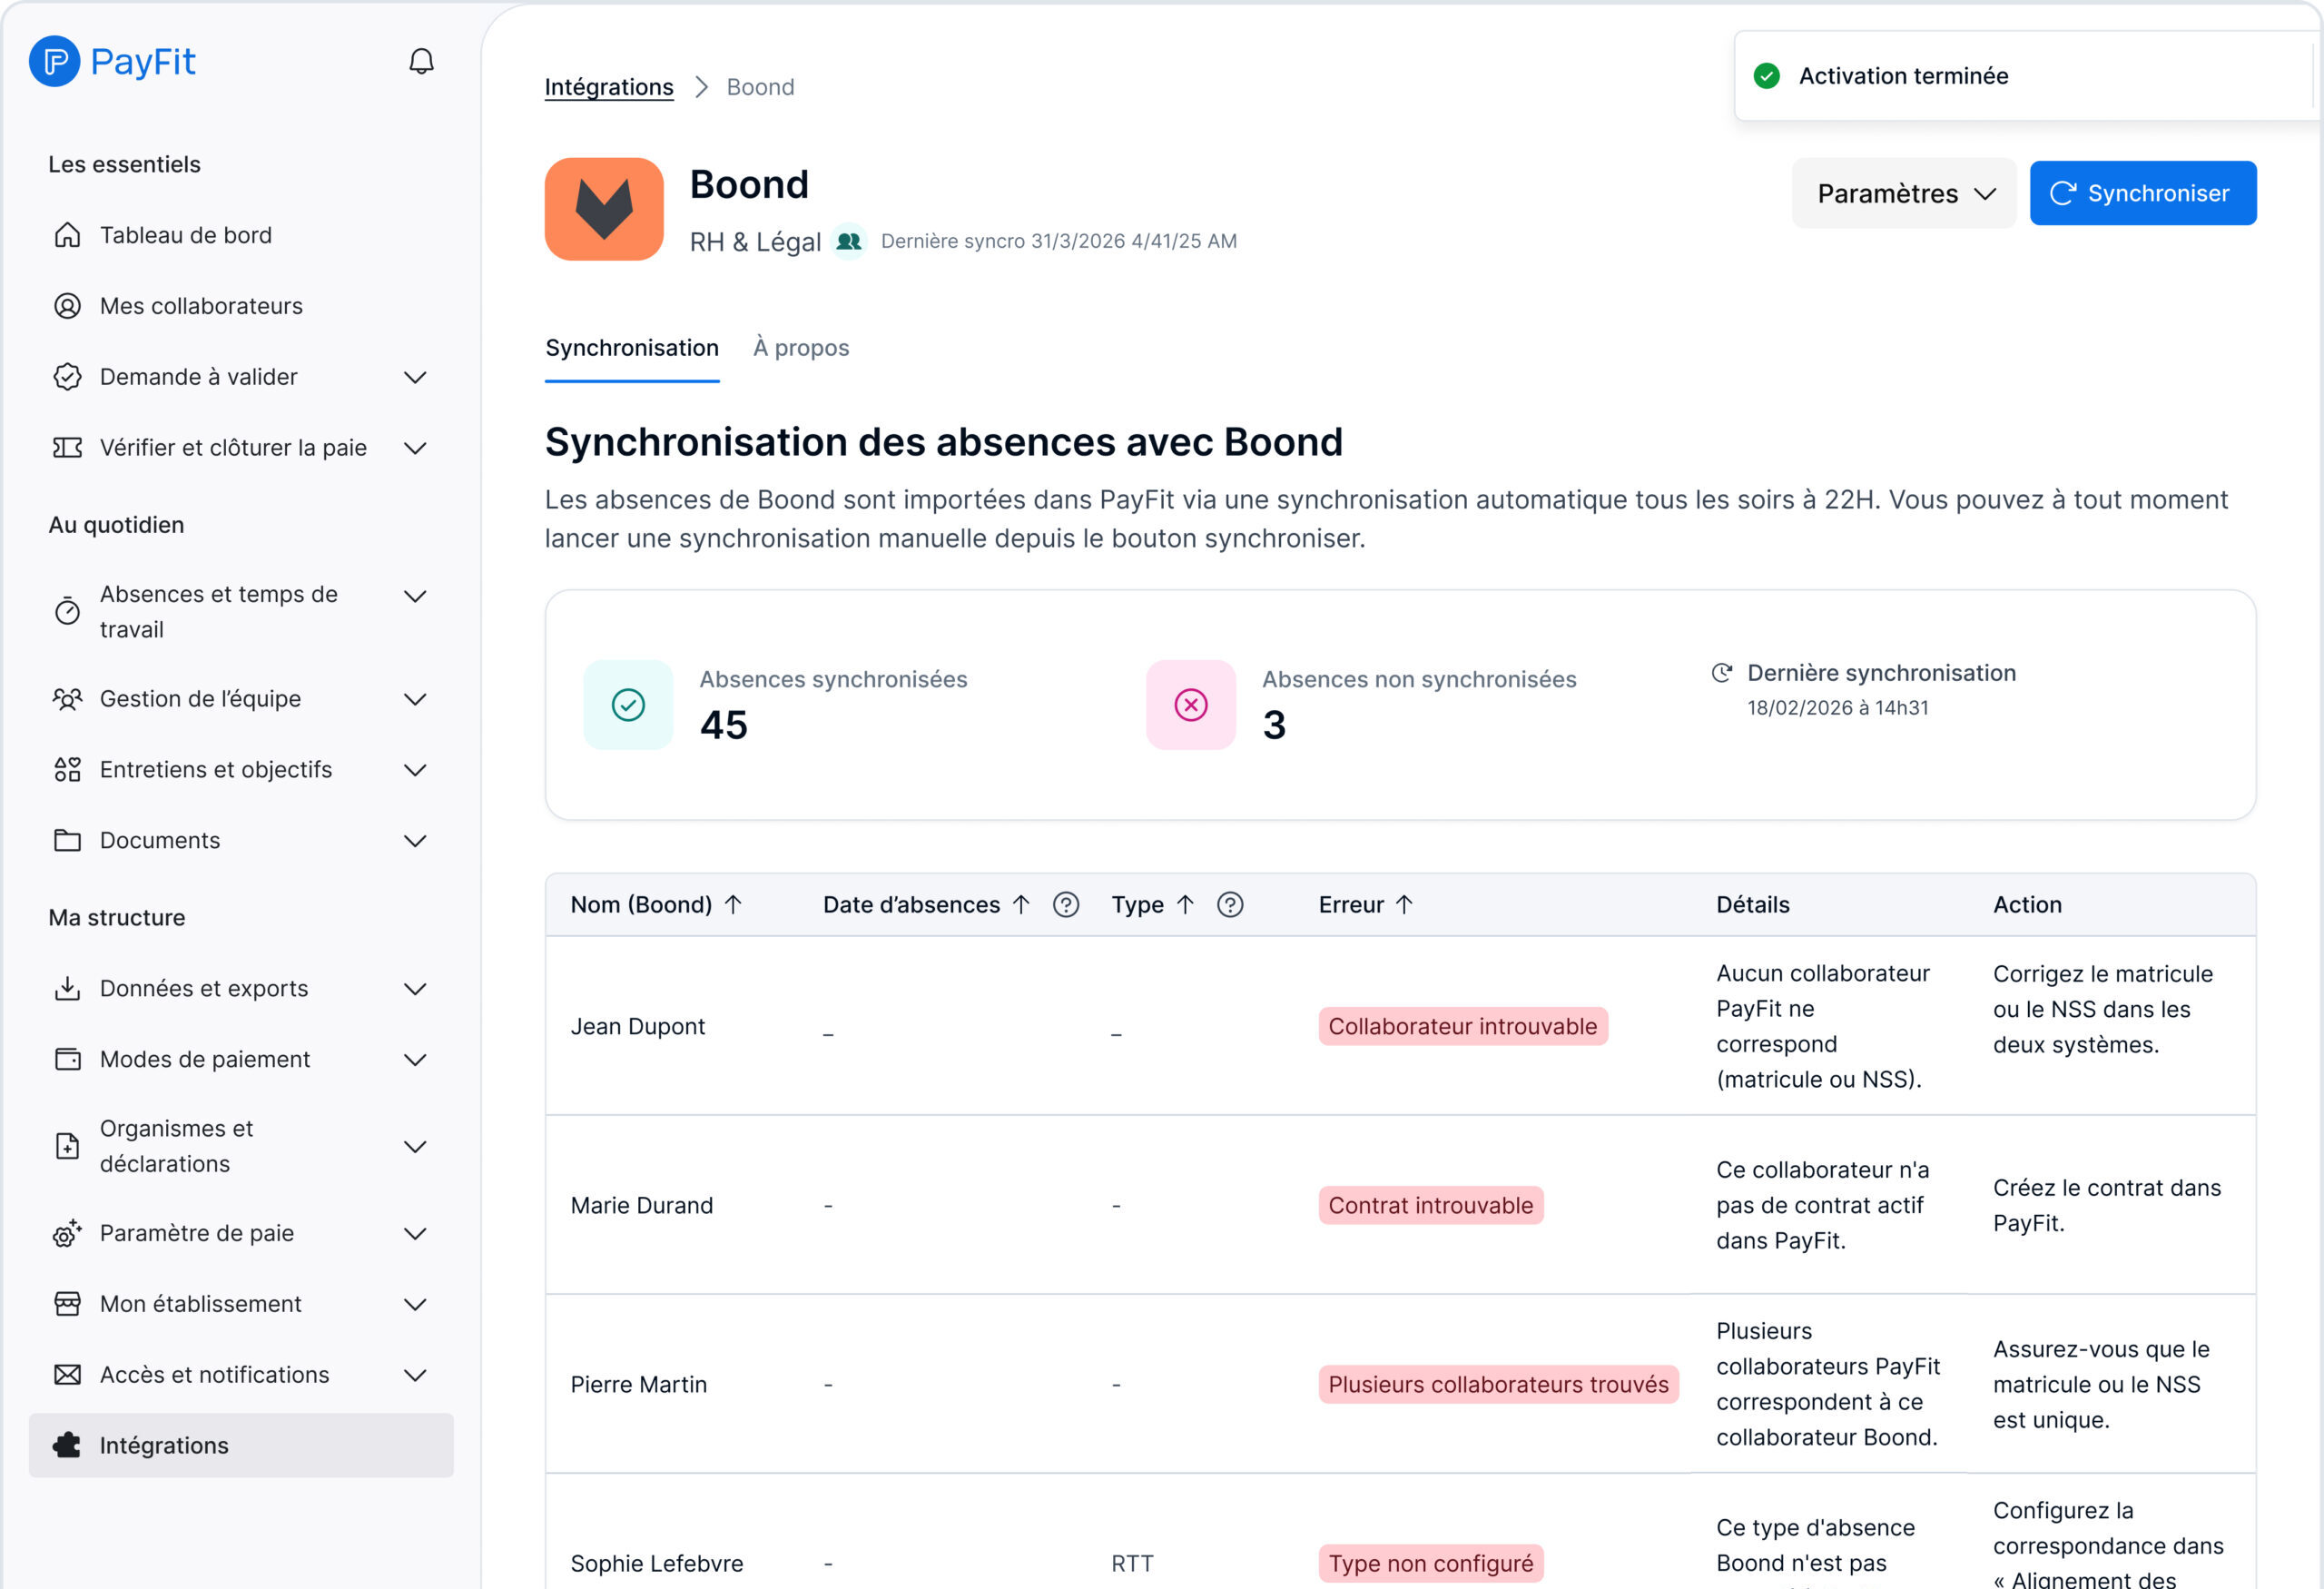Open Mes collaborateurs menu item

241,306
